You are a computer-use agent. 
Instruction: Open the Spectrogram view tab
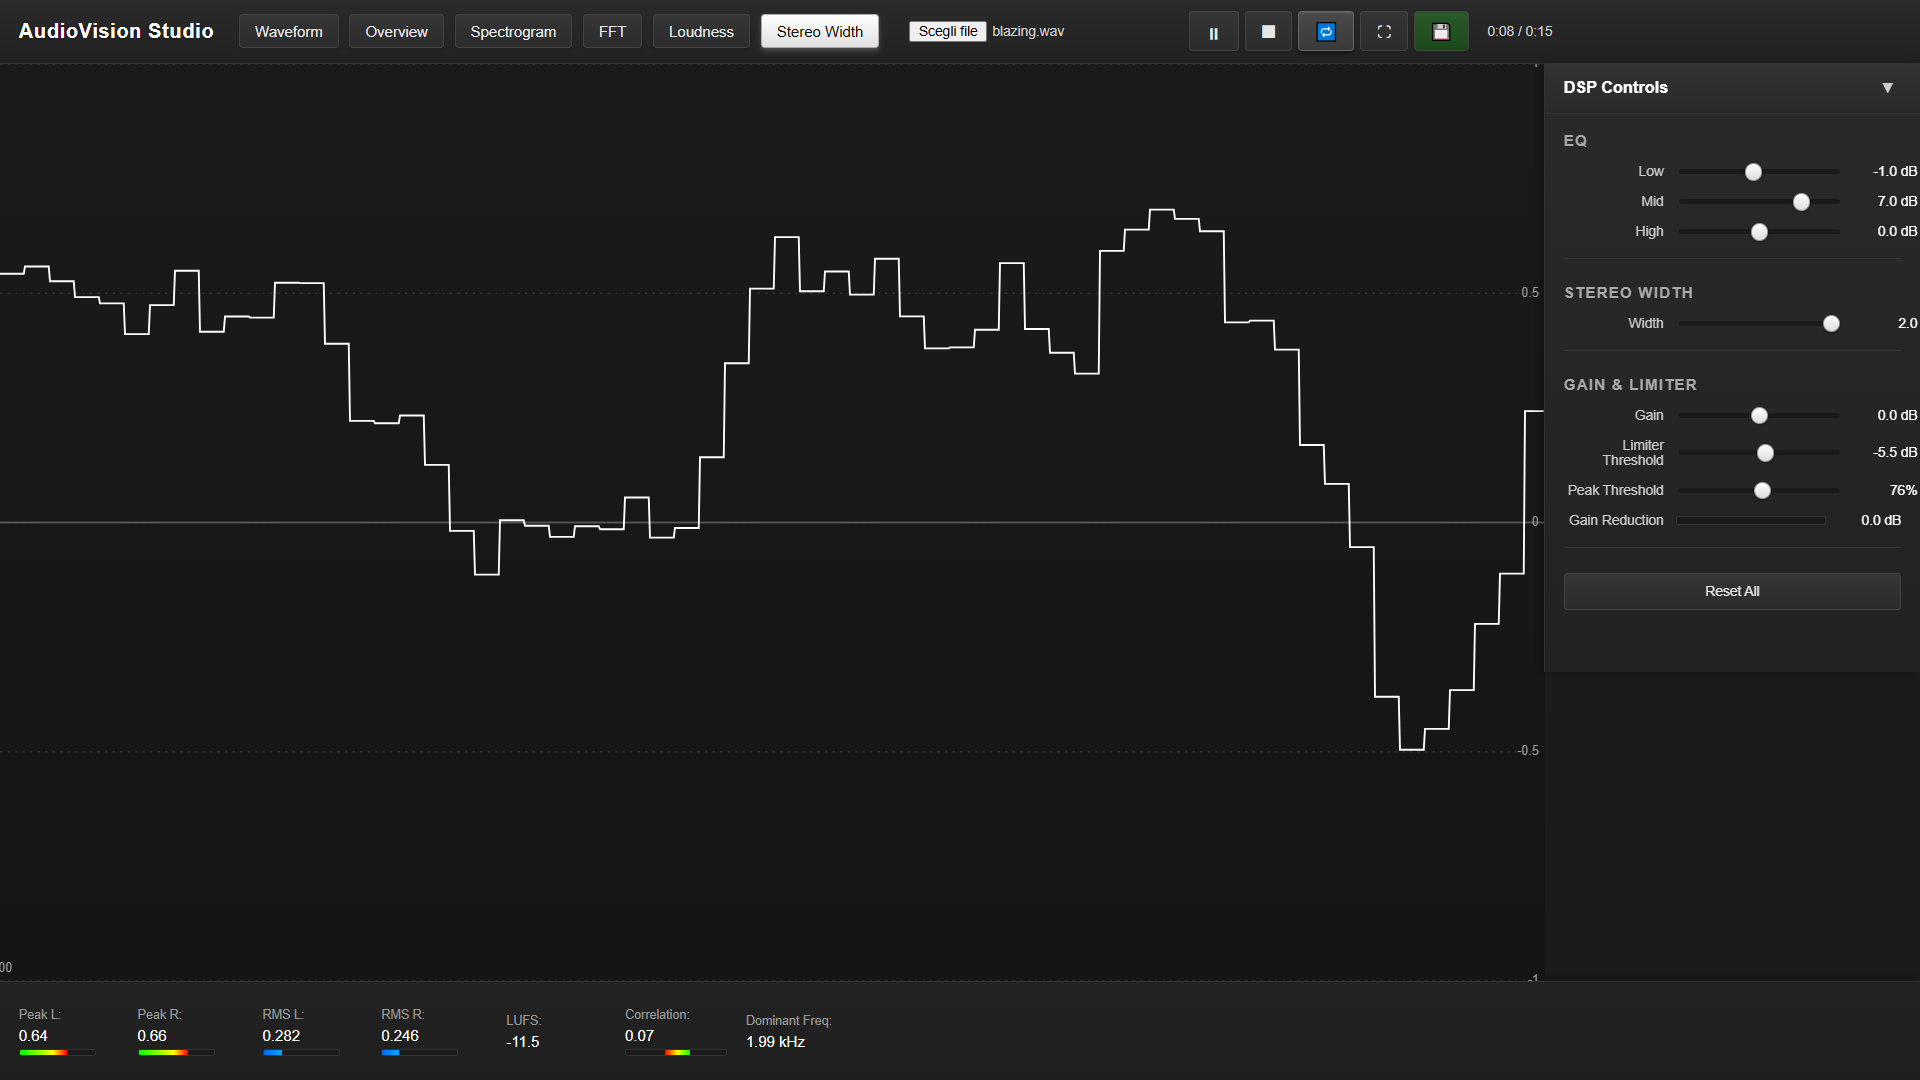tap(513, 32)
